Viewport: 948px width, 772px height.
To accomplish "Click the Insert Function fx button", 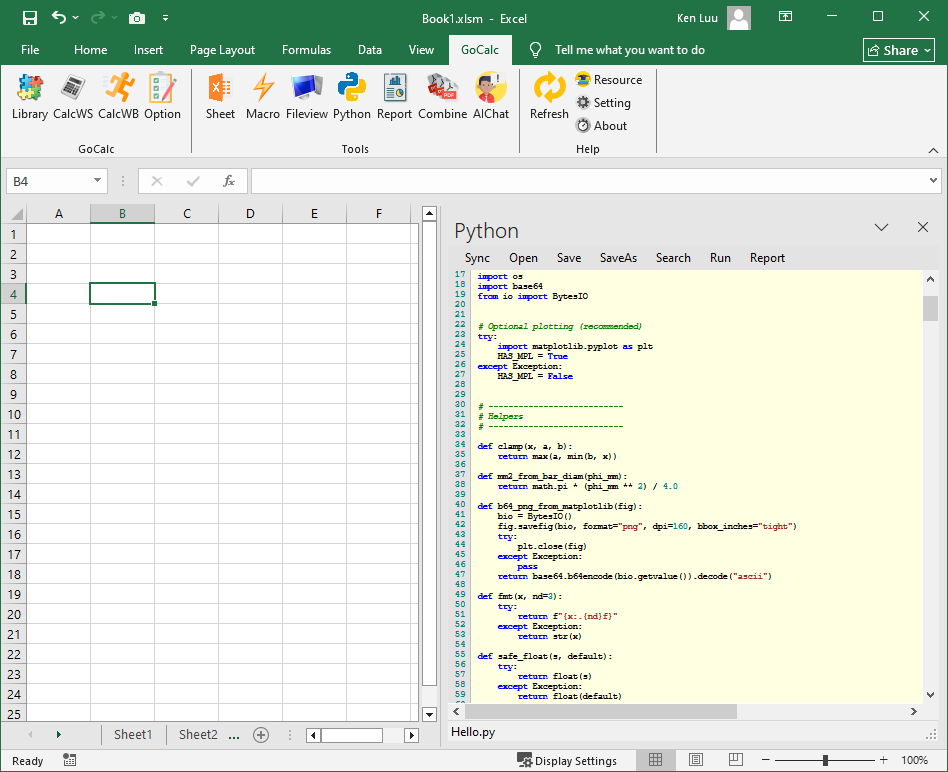I will pos(229,181).
